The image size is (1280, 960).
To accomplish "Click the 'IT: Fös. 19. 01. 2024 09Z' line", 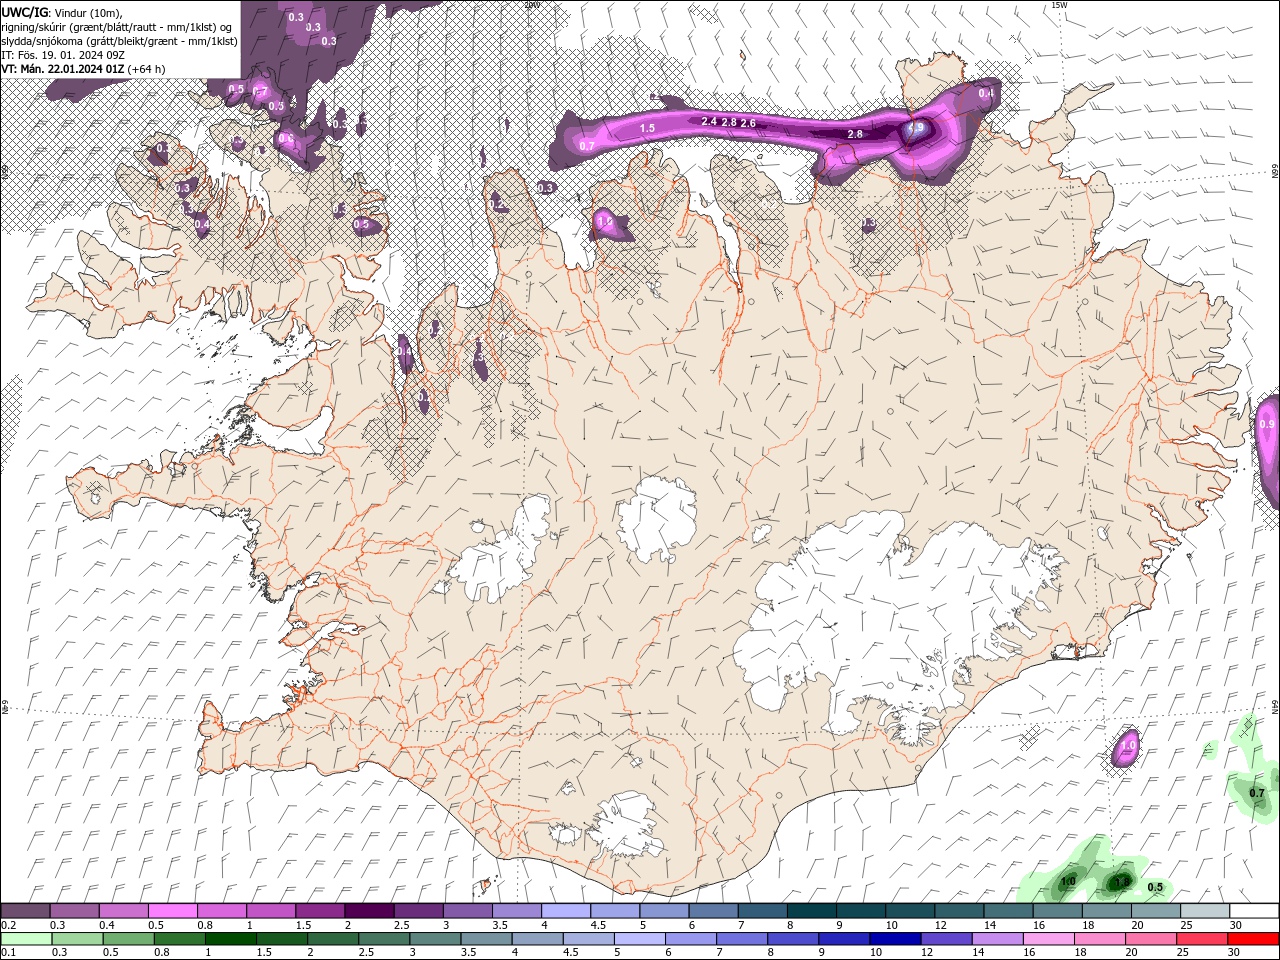I will pos(62,55).
